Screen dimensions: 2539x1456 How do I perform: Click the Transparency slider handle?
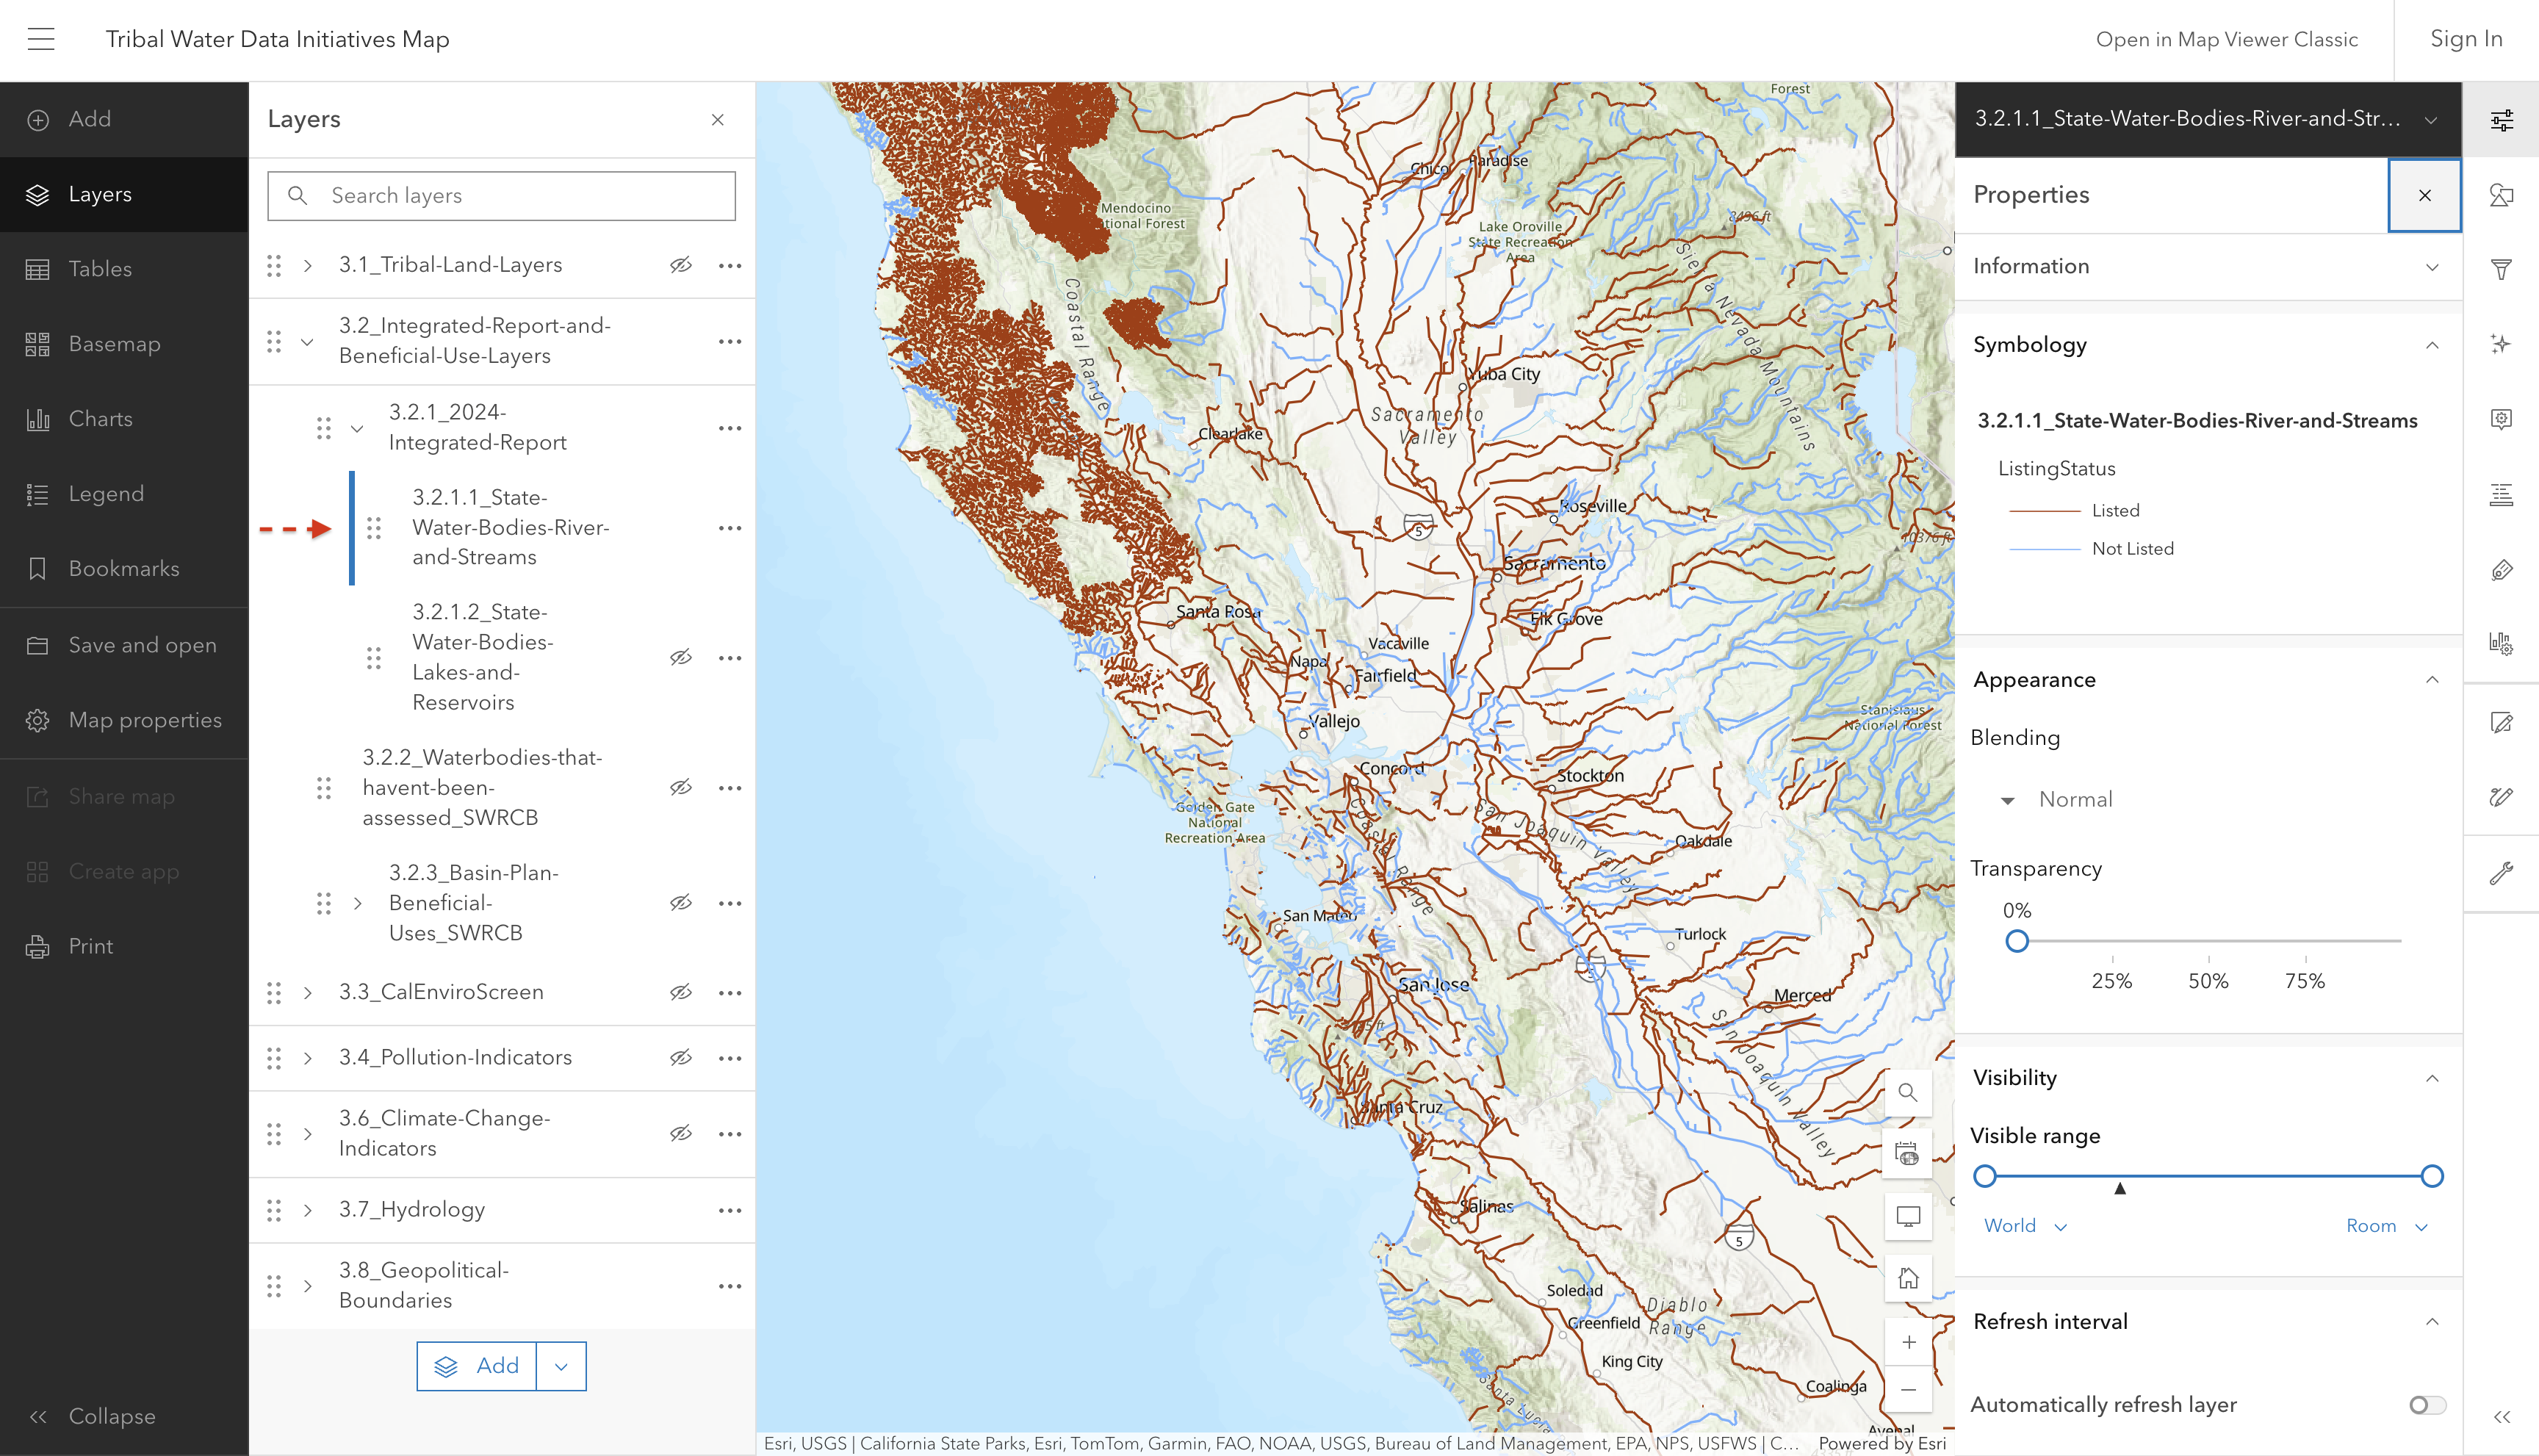[x=2017, y=941]
